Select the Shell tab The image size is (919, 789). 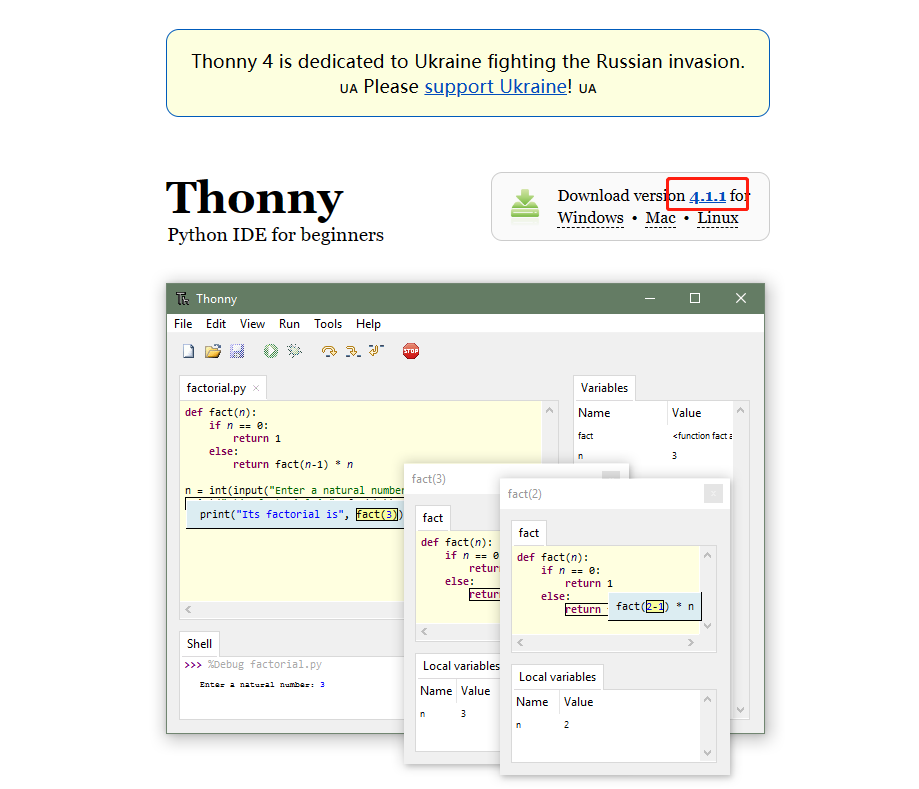coord(199,644)
